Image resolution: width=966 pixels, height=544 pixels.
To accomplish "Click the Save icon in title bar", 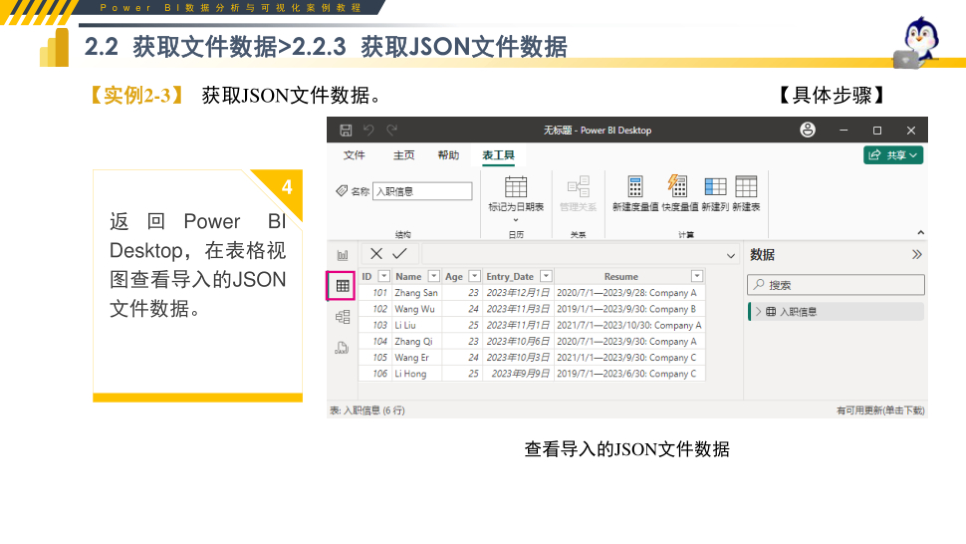I will pyautogui.click(x=346, y=130).
